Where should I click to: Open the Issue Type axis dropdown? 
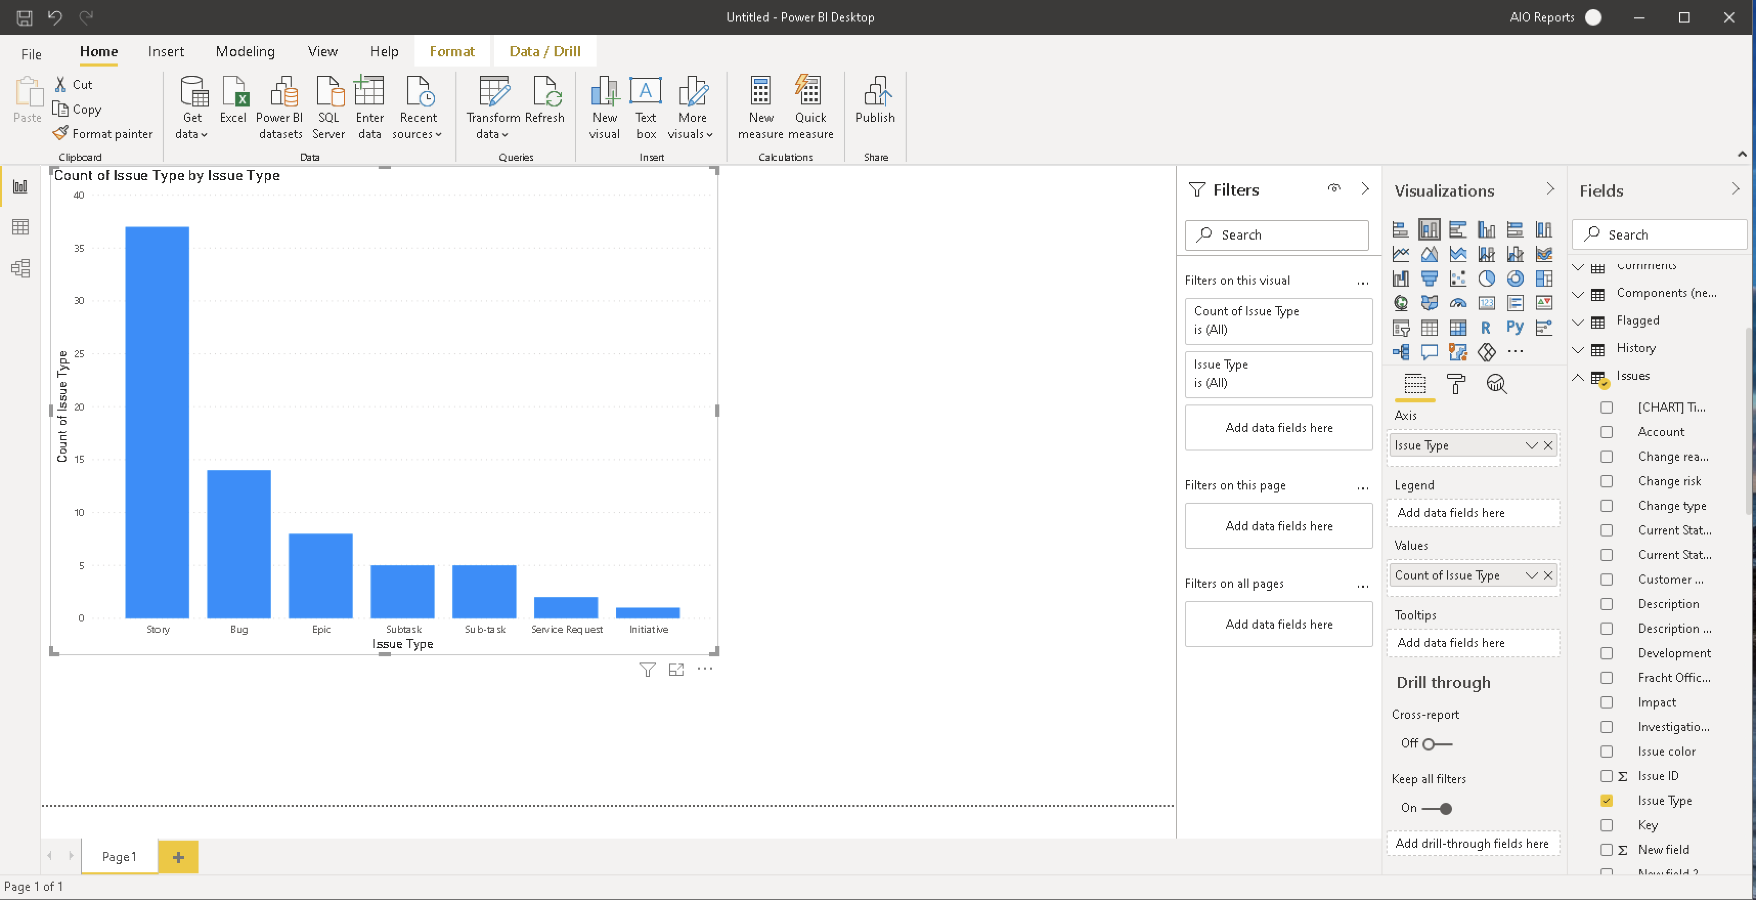(x=1531, y=445)
